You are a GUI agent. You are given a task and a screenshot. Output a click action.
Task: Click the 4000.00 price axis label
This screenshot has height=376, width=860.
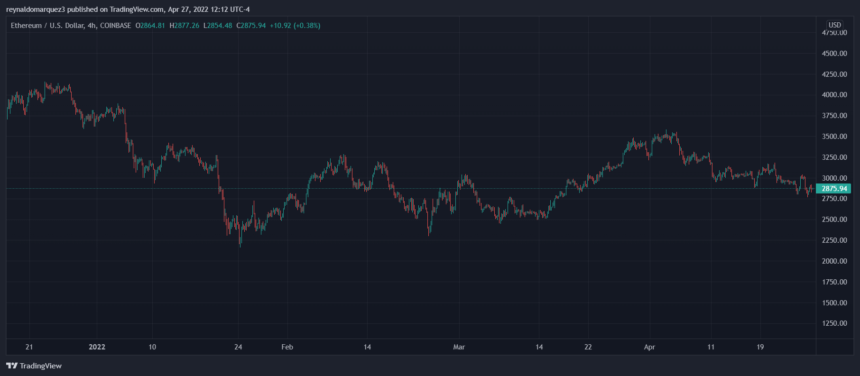pyautogui.click(x=835, y=95)
